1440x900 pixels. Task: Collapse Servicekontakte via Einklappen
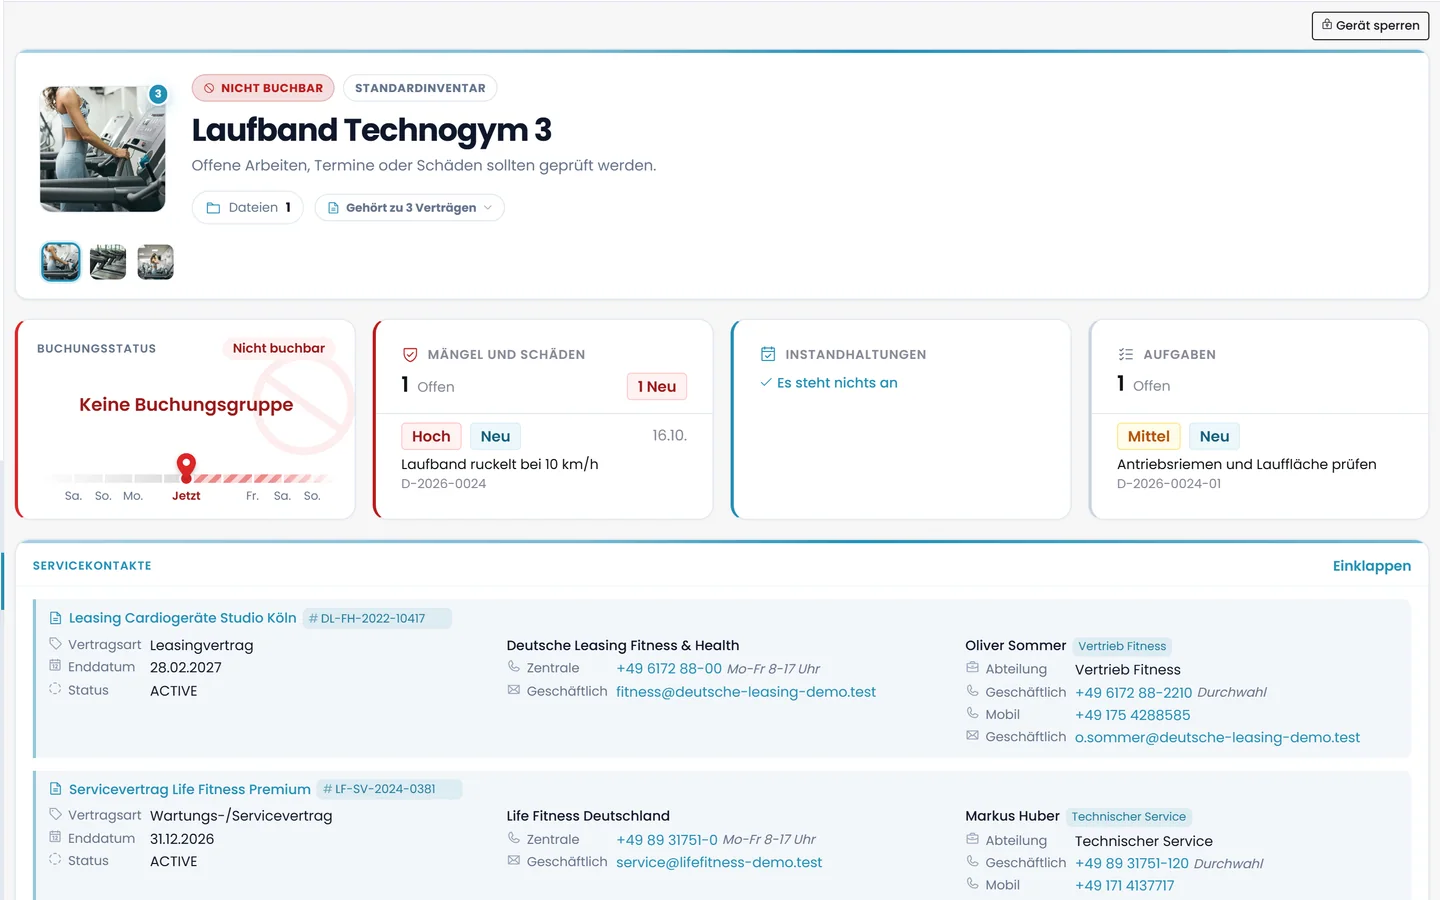1372,566
